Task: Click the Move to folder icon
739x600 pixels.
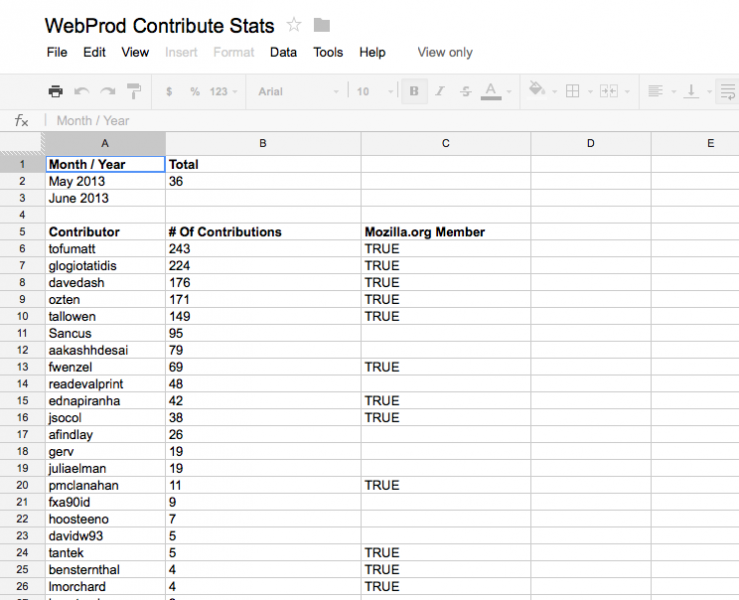Action: 322,25
